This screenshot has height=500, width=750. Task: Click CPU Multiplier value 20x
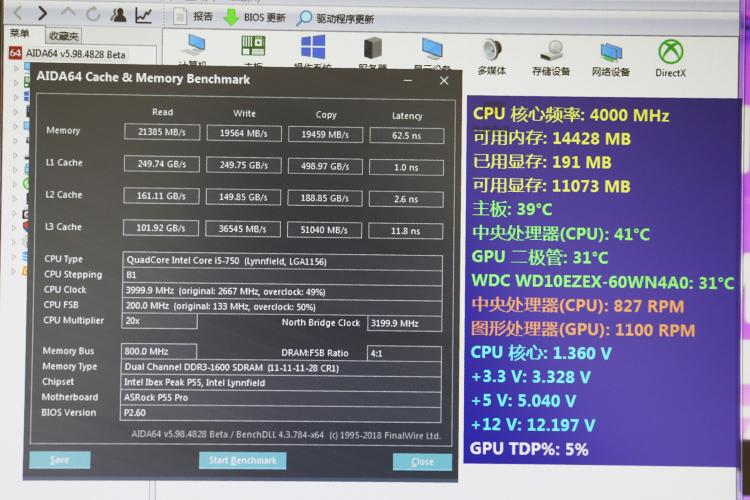pos(159,321)
